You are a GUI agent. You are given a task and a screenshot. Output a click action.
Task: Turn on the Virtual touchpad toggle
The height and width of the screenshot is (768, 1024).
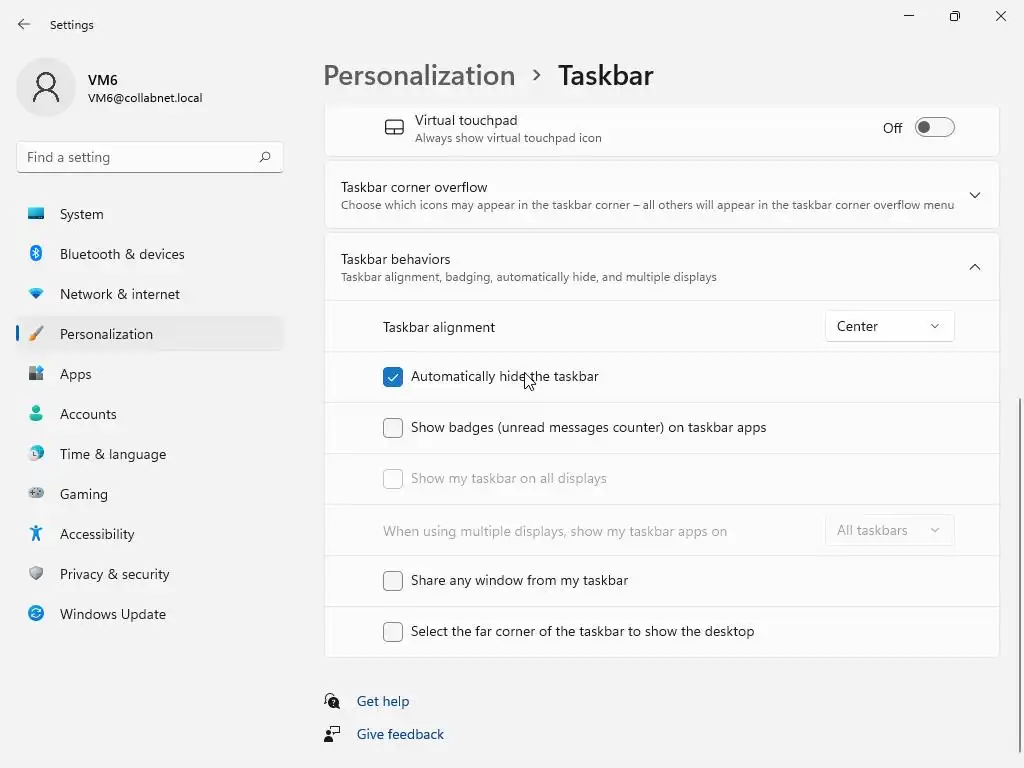click(934, 128)
